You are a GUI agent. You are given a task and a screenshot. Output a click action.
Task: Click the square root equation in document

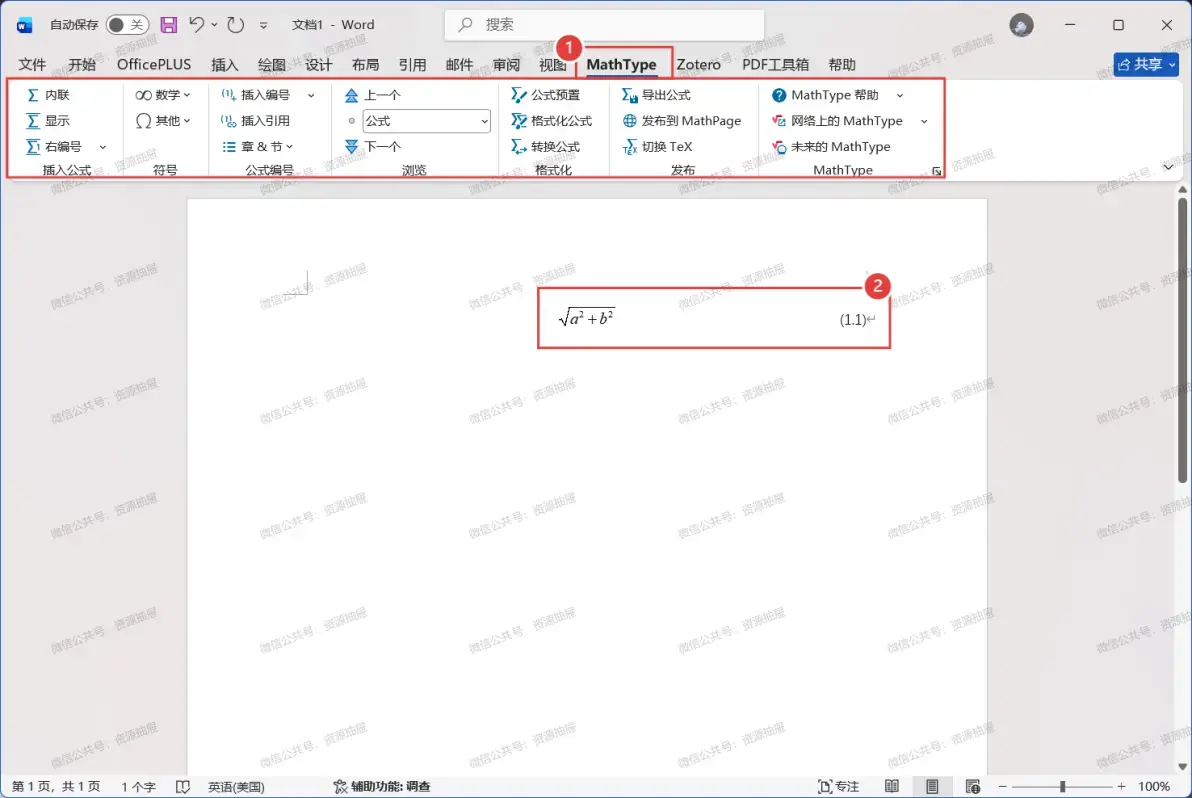pyautogui.click(x=586, y=317)
